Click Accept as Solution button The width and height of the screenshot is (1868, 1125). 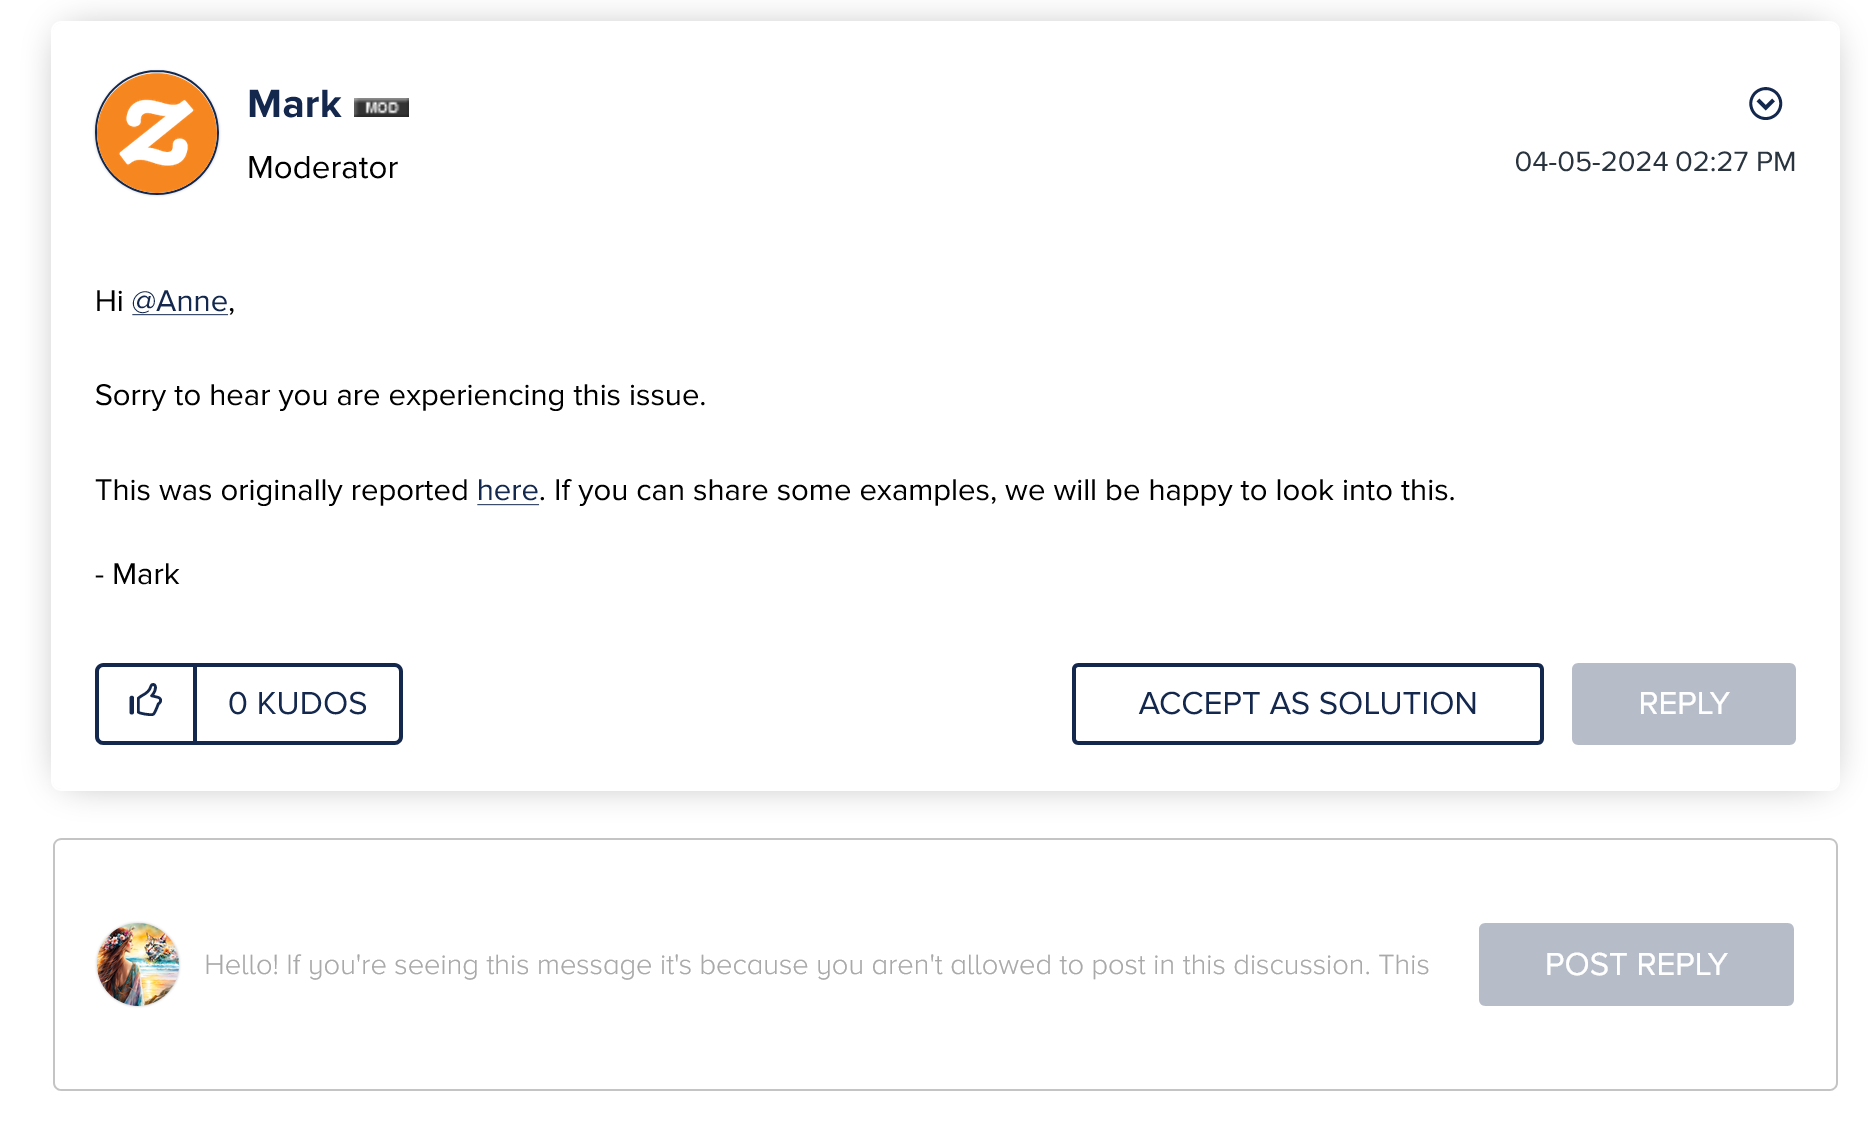click(x=1307, y=703)
